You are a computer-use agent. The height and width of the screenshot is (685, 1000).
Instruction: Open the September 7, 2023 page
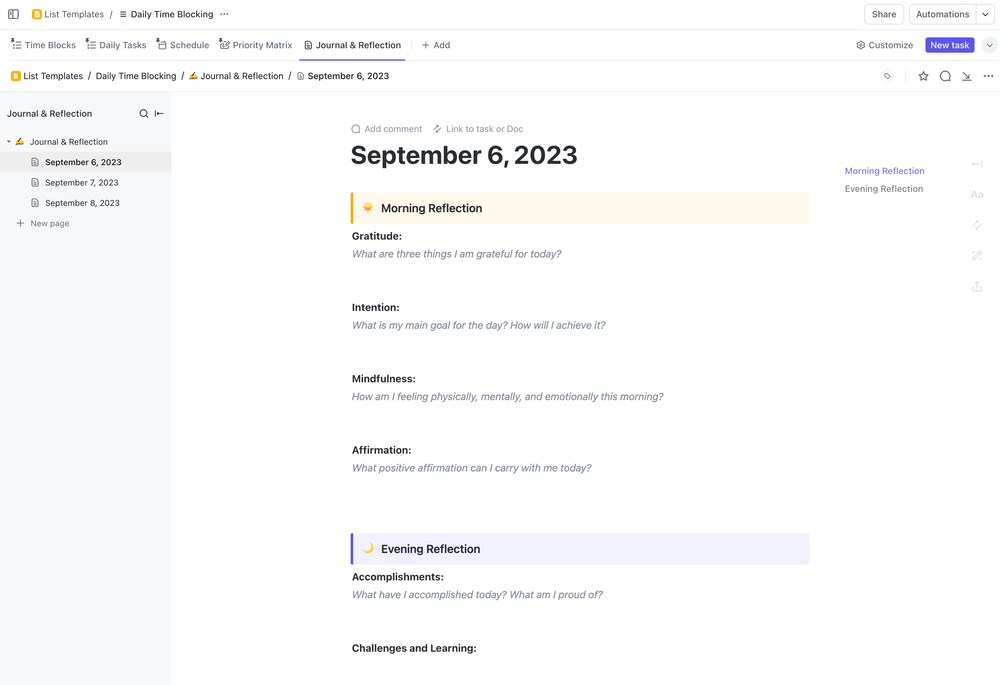pos(81,183)
